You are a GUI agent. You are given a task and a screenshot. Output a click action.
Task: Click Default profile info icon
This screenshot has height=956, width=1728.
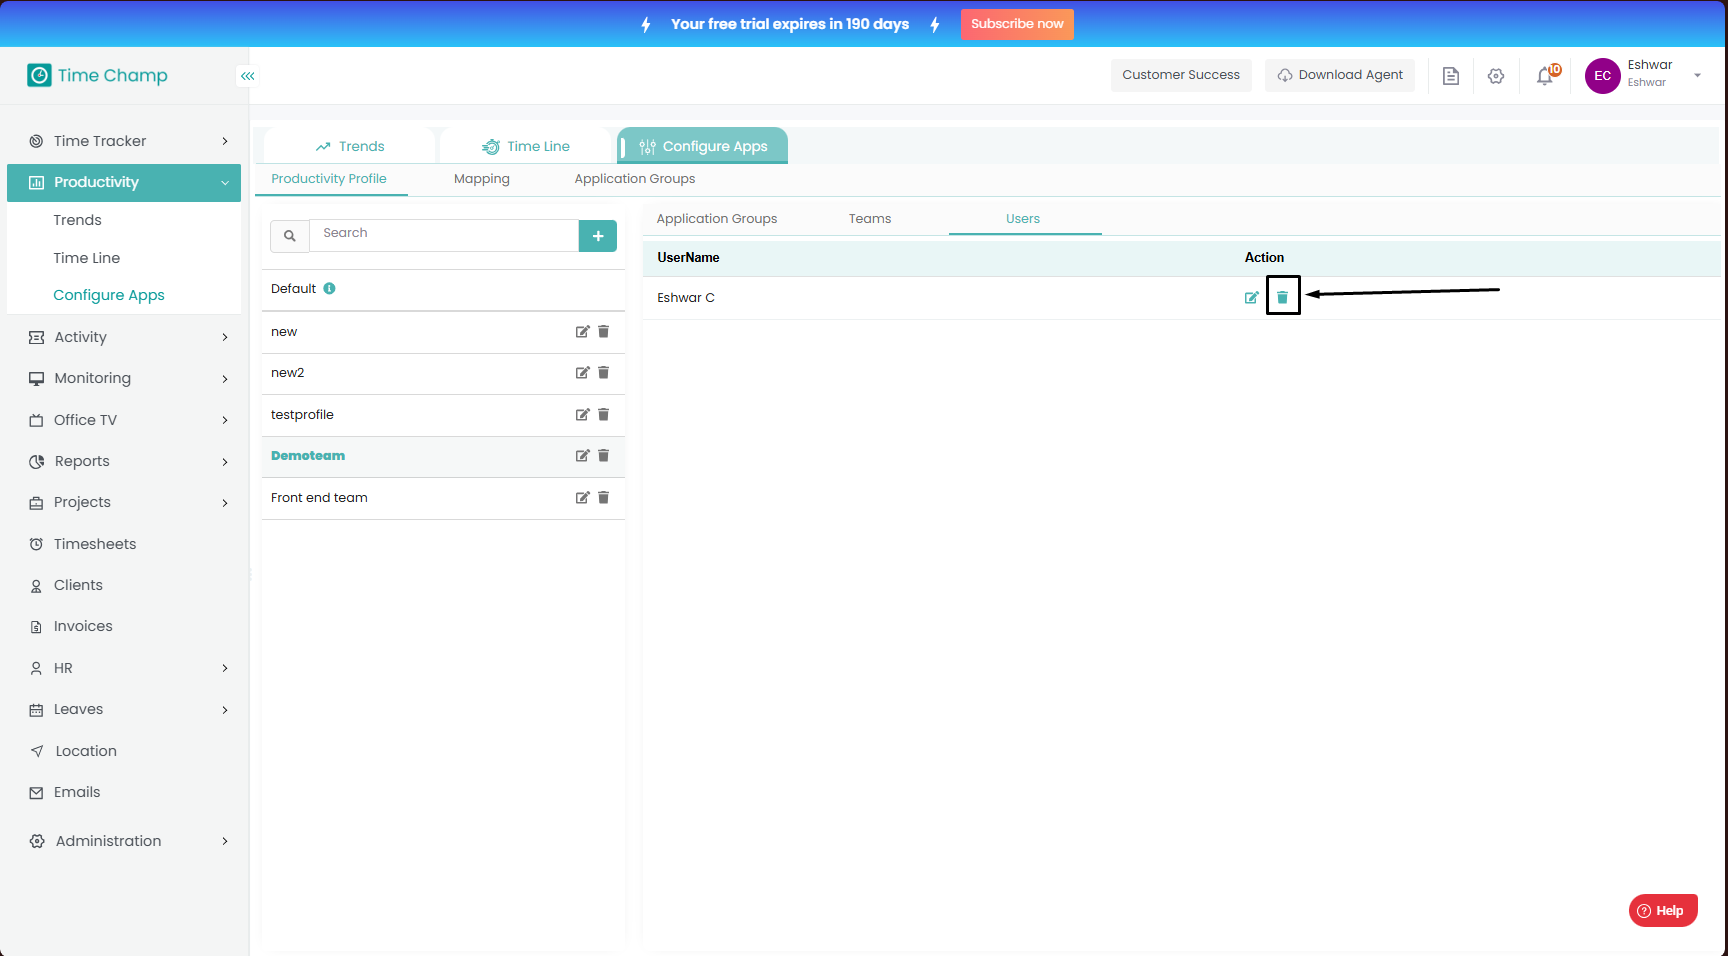[x=329, y=289]
